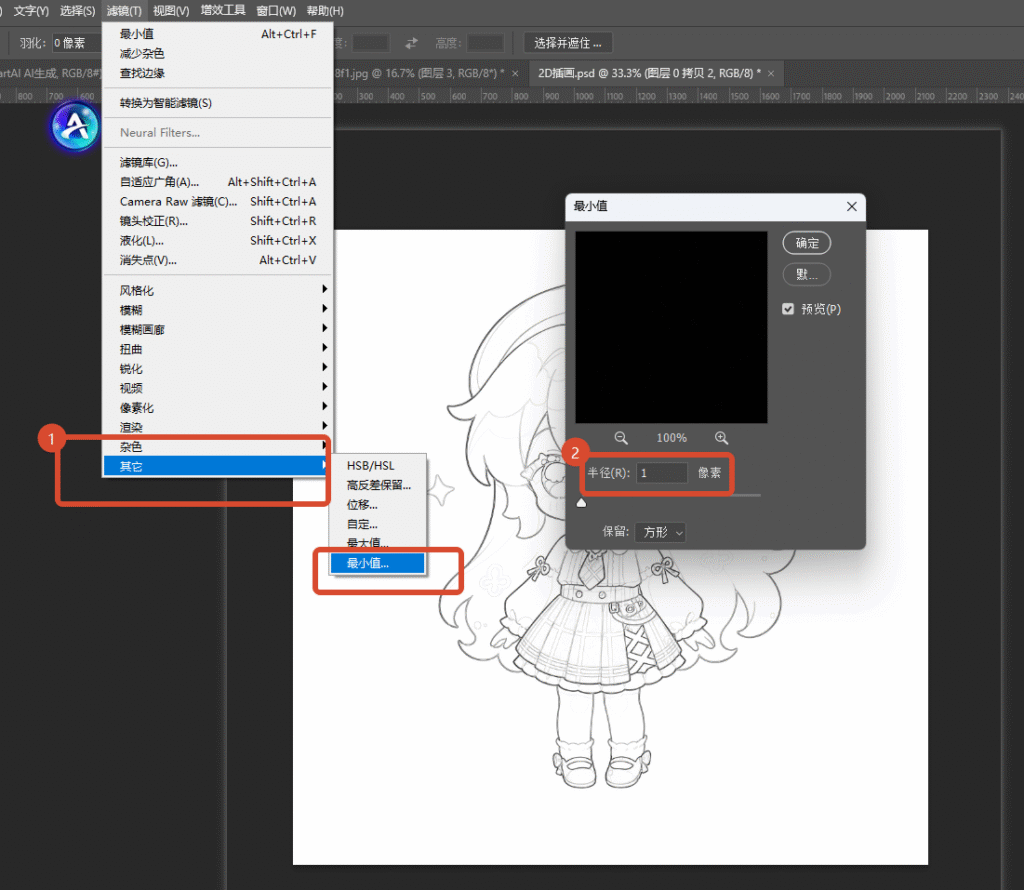Click the blue circular A logo icon
Screen dimensions: 1024x890
[x=76, y=126]
